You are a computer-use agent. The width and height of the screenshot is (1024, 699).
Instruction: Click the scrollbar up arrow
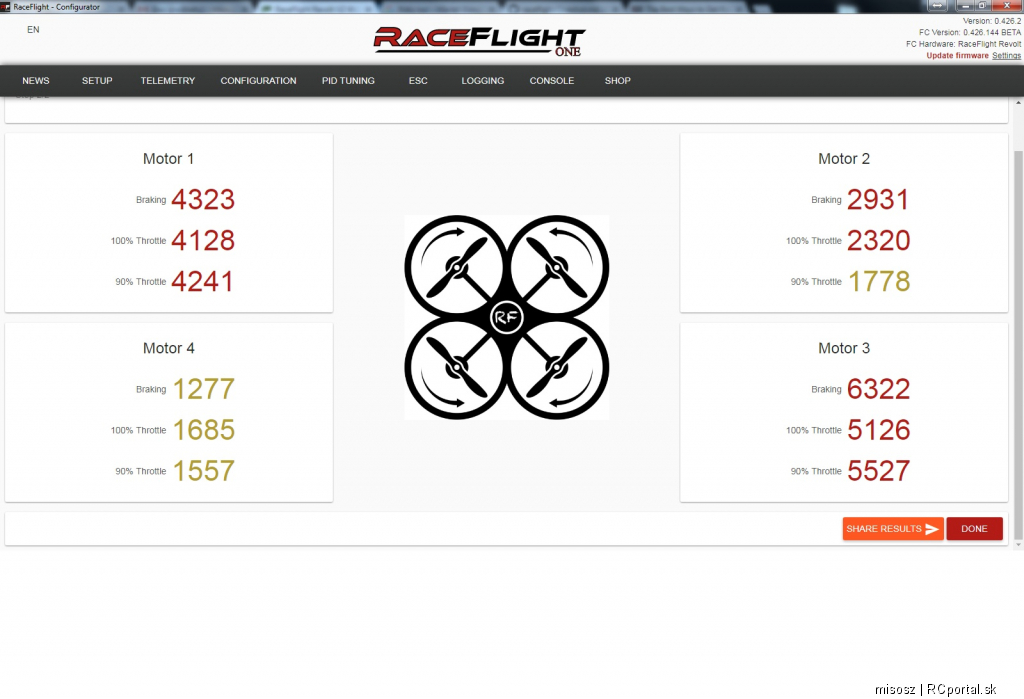pyautogui.click(x=1018, y=103)
